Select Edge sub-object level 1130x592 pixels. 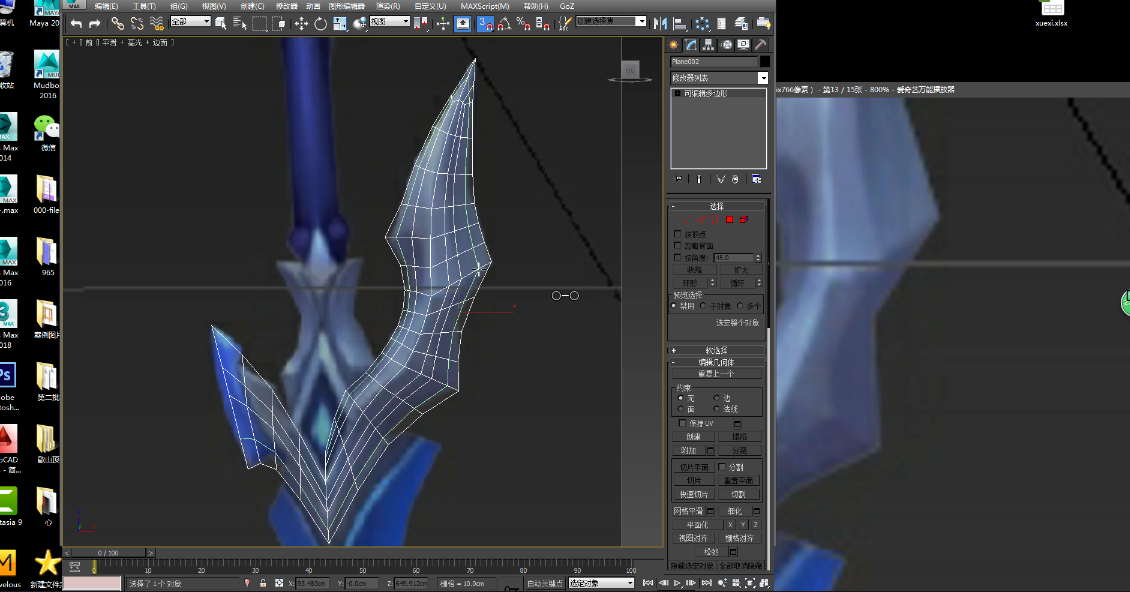pos(700,219)
